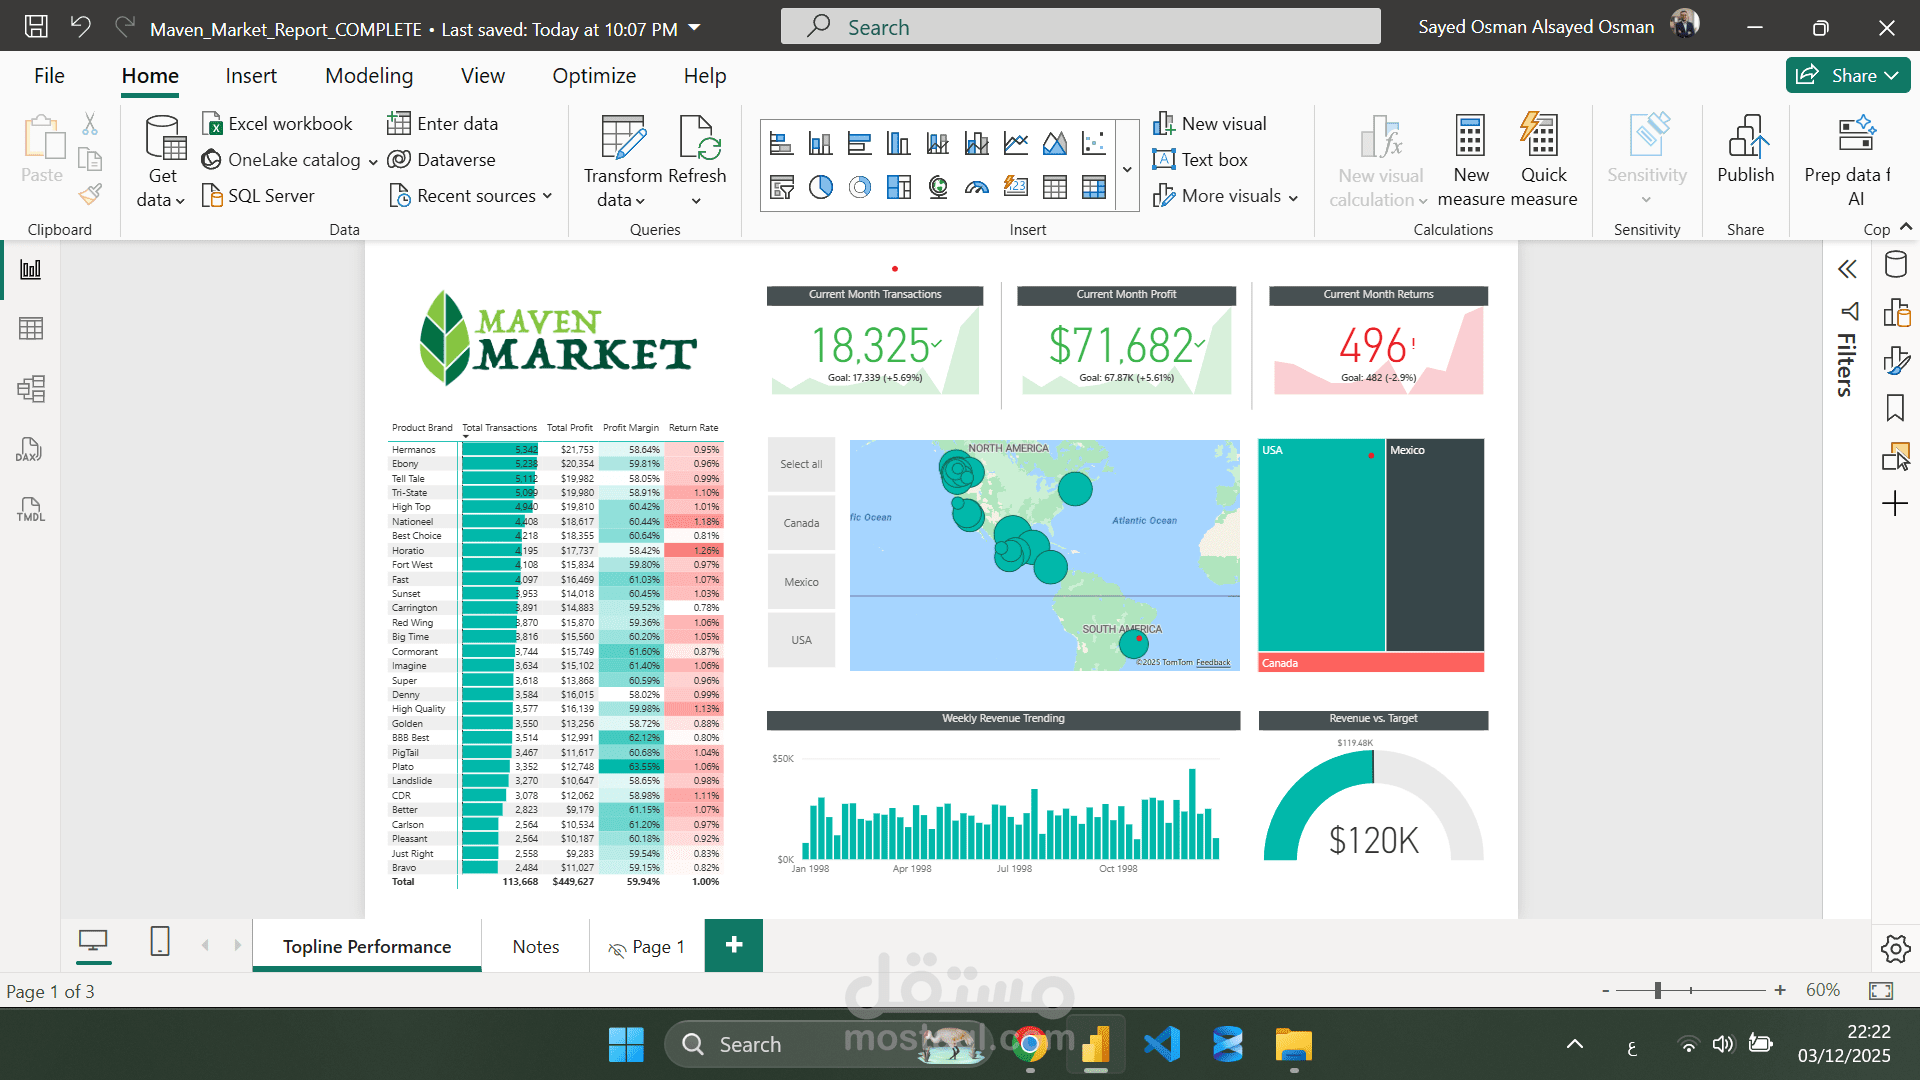The image size is (1920, 1080).
Task: Click the Share button
Action: coord(1847,76)
